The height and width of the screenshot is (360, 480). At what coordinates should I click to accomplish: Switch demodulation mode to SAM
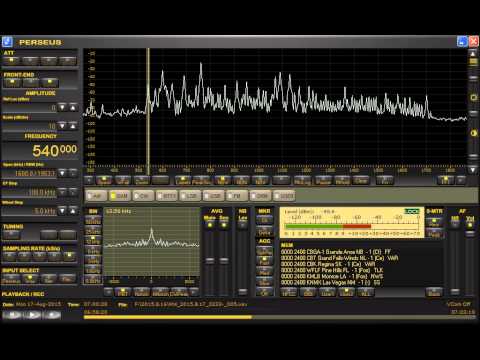(x=120, y=196)
